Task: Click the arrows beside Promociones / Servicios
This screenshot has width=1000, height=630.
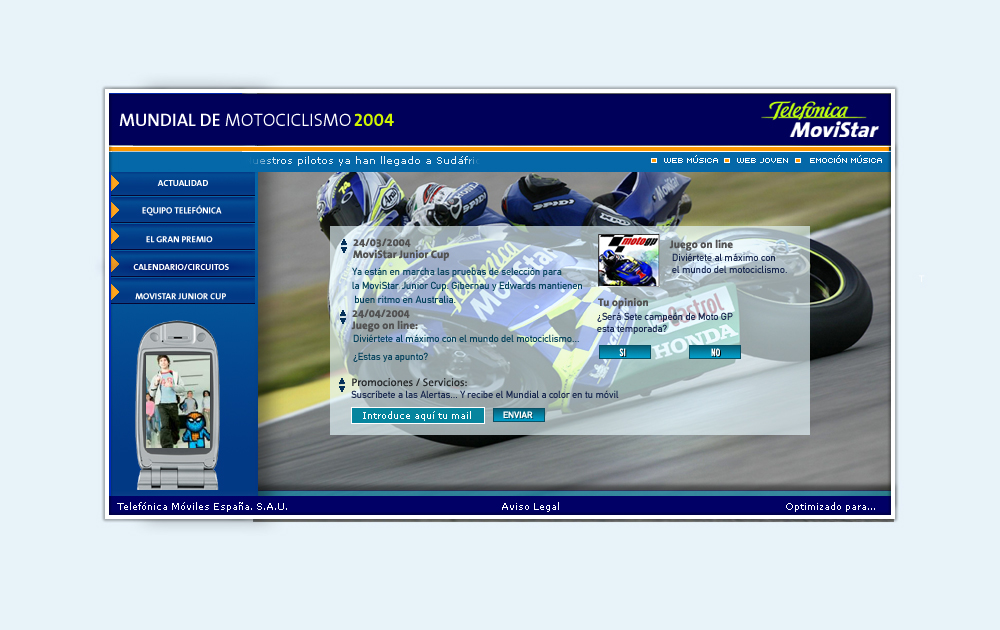Action: tap(342, 385)
